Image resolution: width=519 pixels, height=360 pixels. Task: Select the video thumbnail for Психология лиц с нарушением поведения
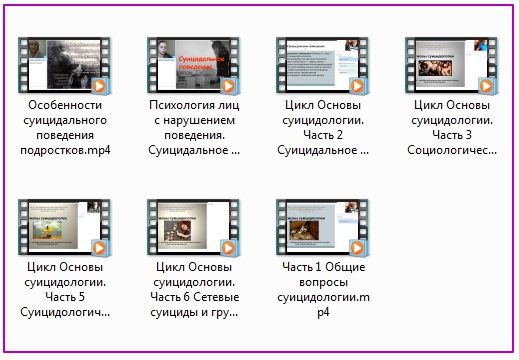click(193, 65)
